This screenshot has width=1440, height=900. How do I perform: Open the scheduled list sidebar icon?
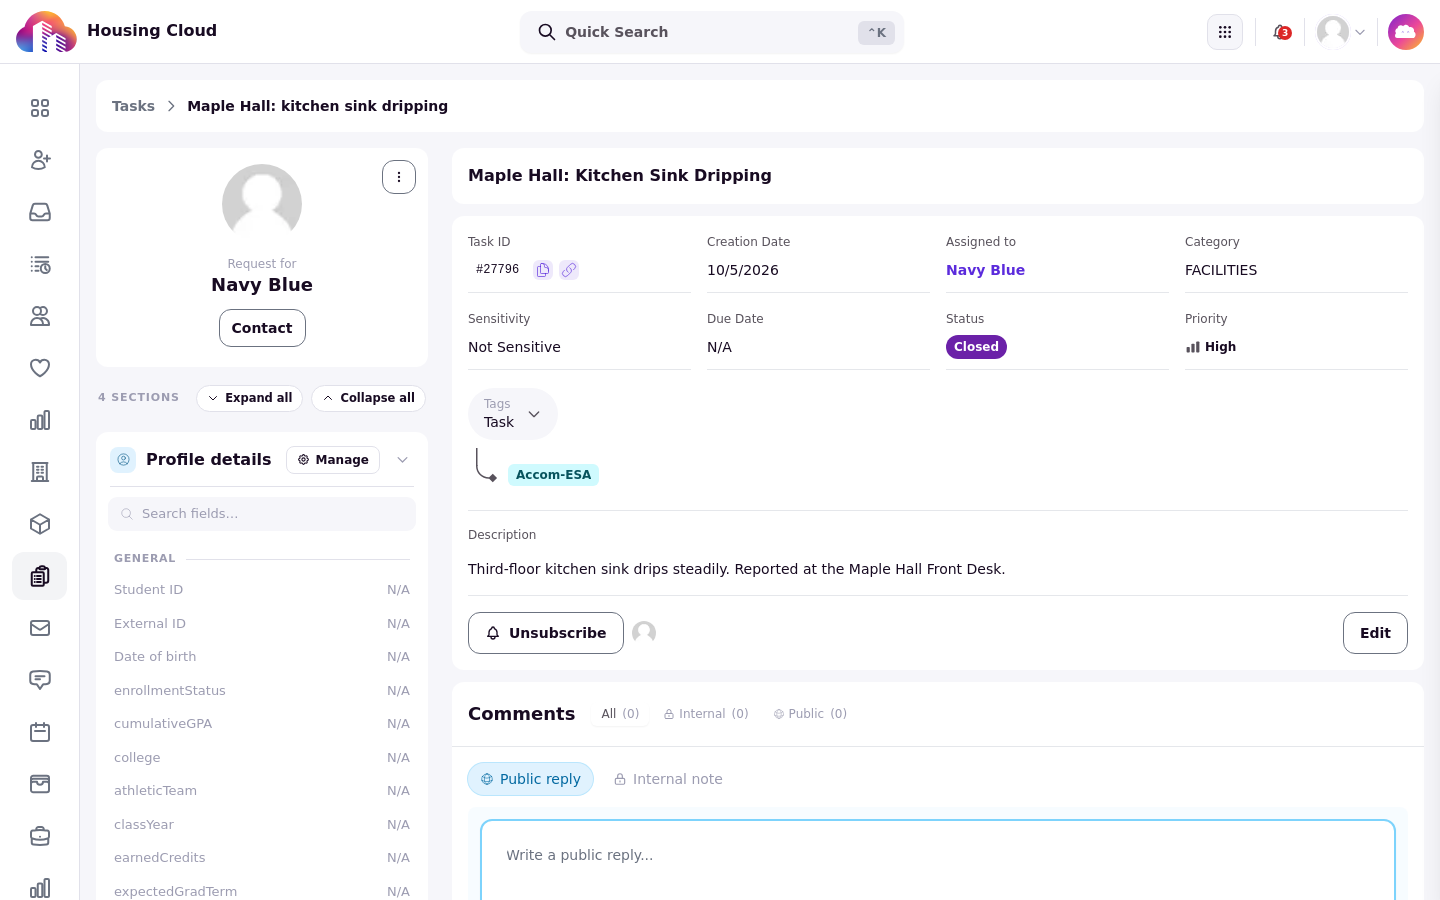[x=40, y=264]
